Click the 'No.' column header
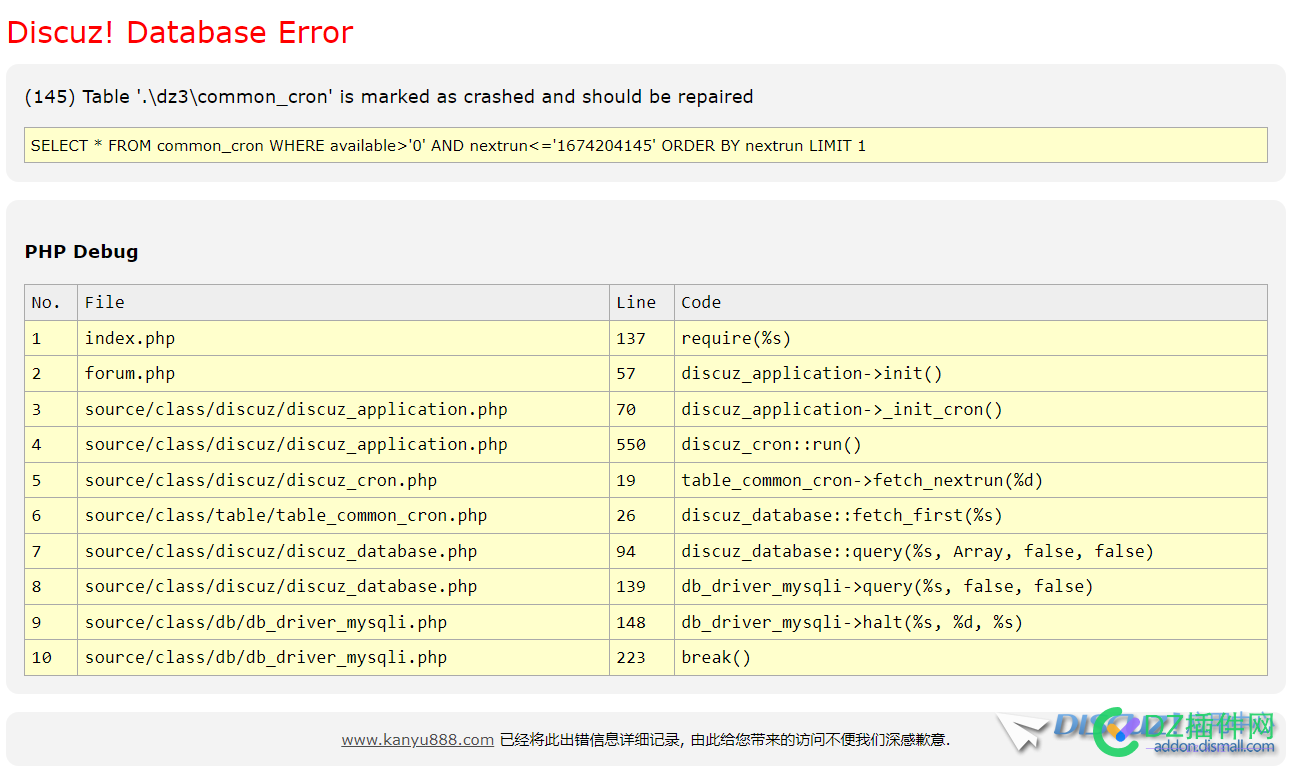Viewport: 1293px width, 772px height. tap(51, 302)
